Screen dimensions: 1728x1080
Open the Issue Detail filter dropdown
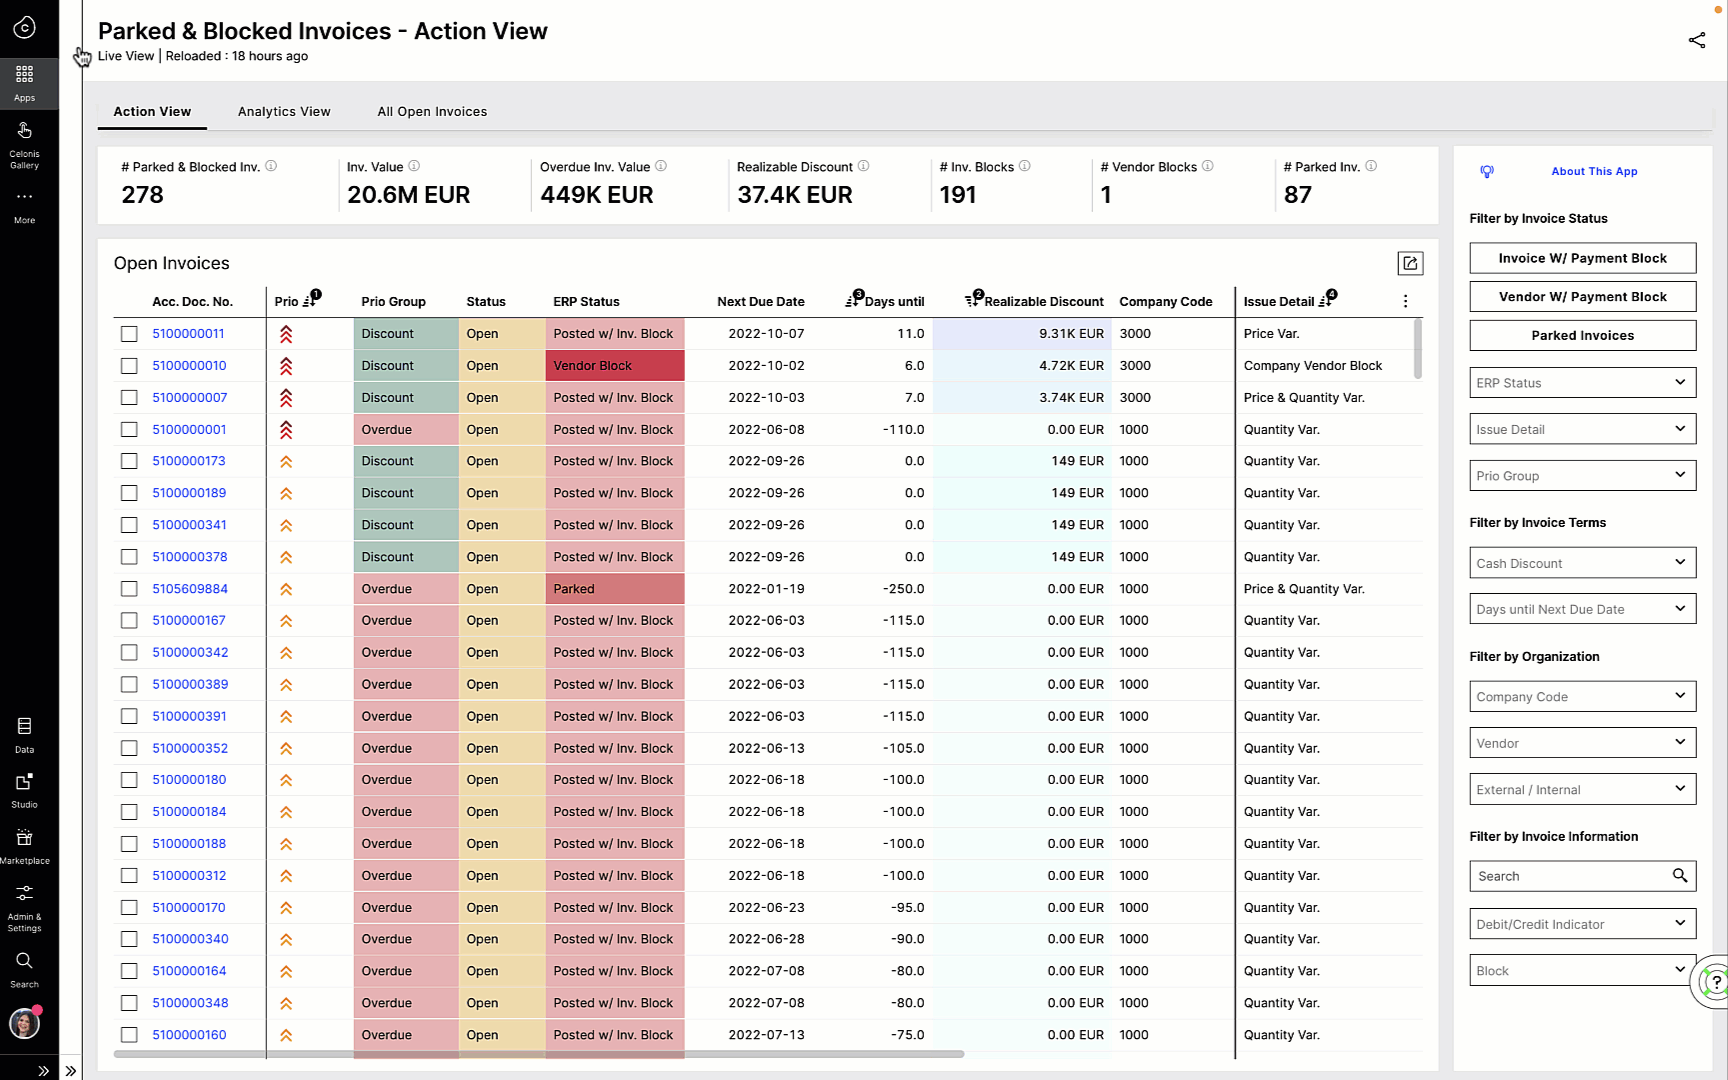click(x=1582, y=429)
